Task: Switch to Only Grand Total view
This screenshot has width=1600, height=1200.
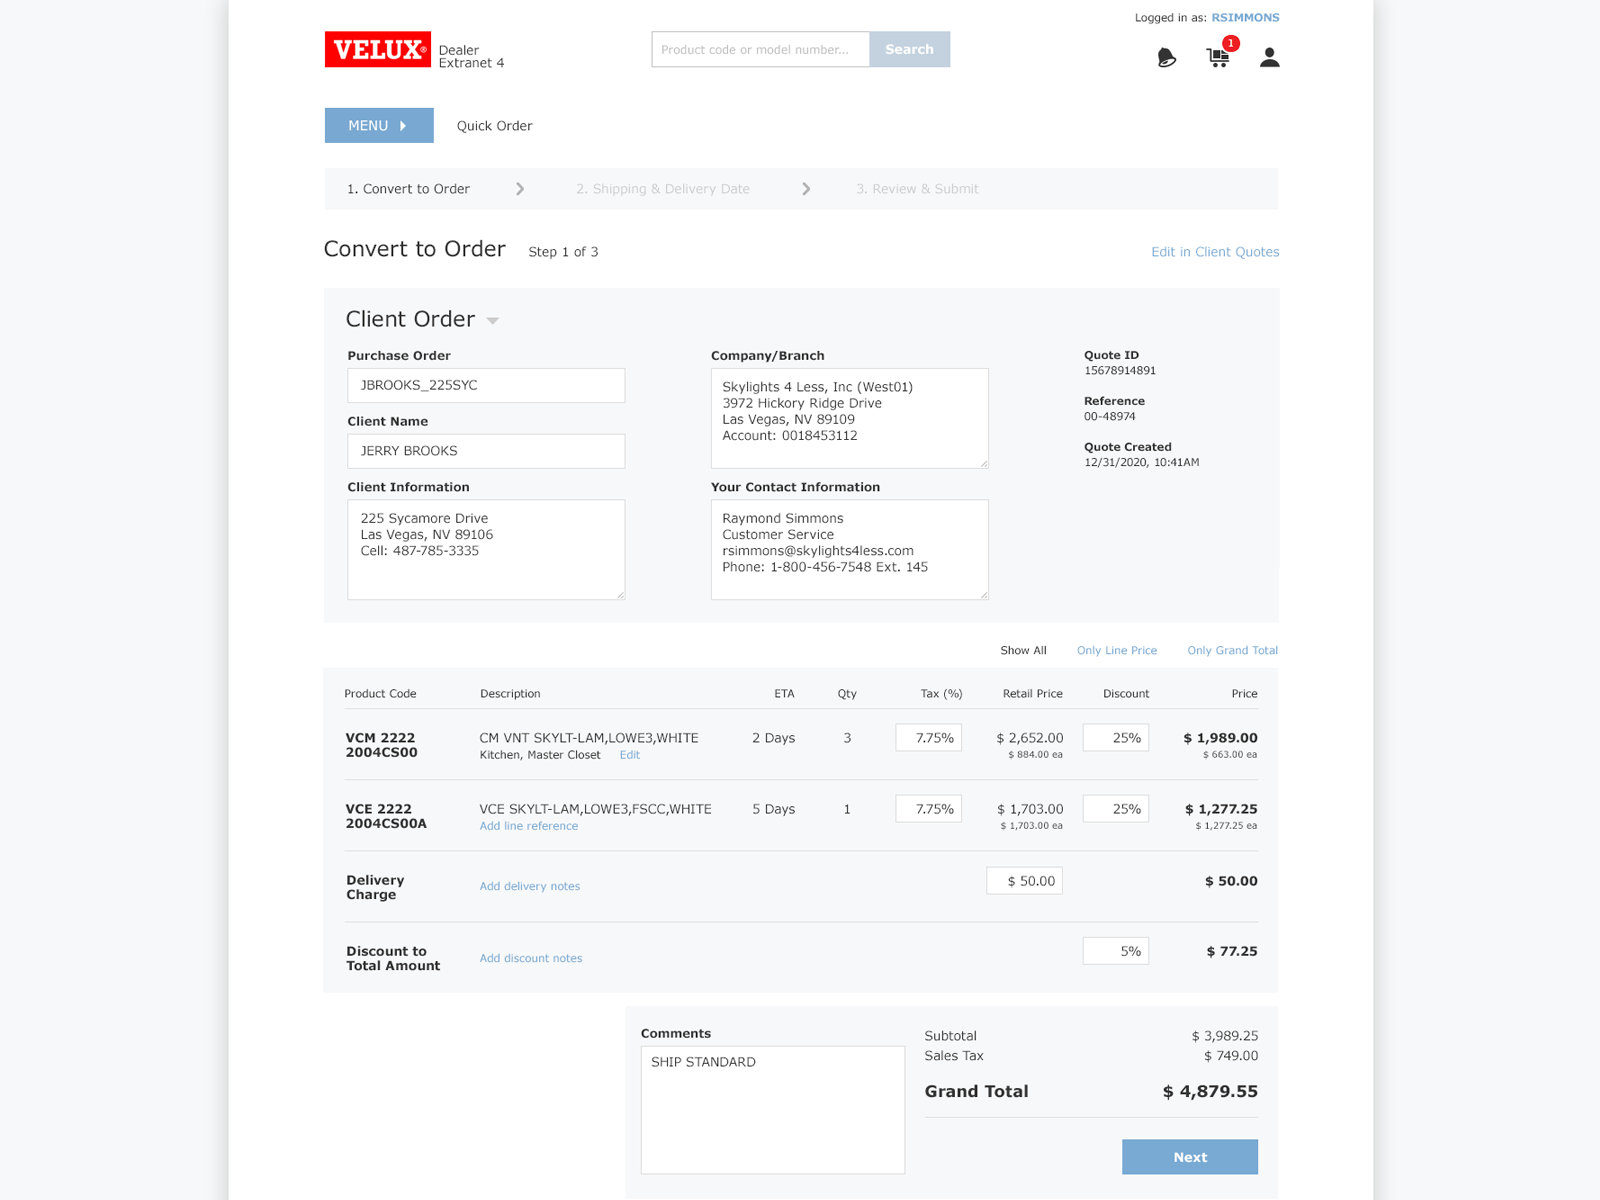Action: 1232,651
